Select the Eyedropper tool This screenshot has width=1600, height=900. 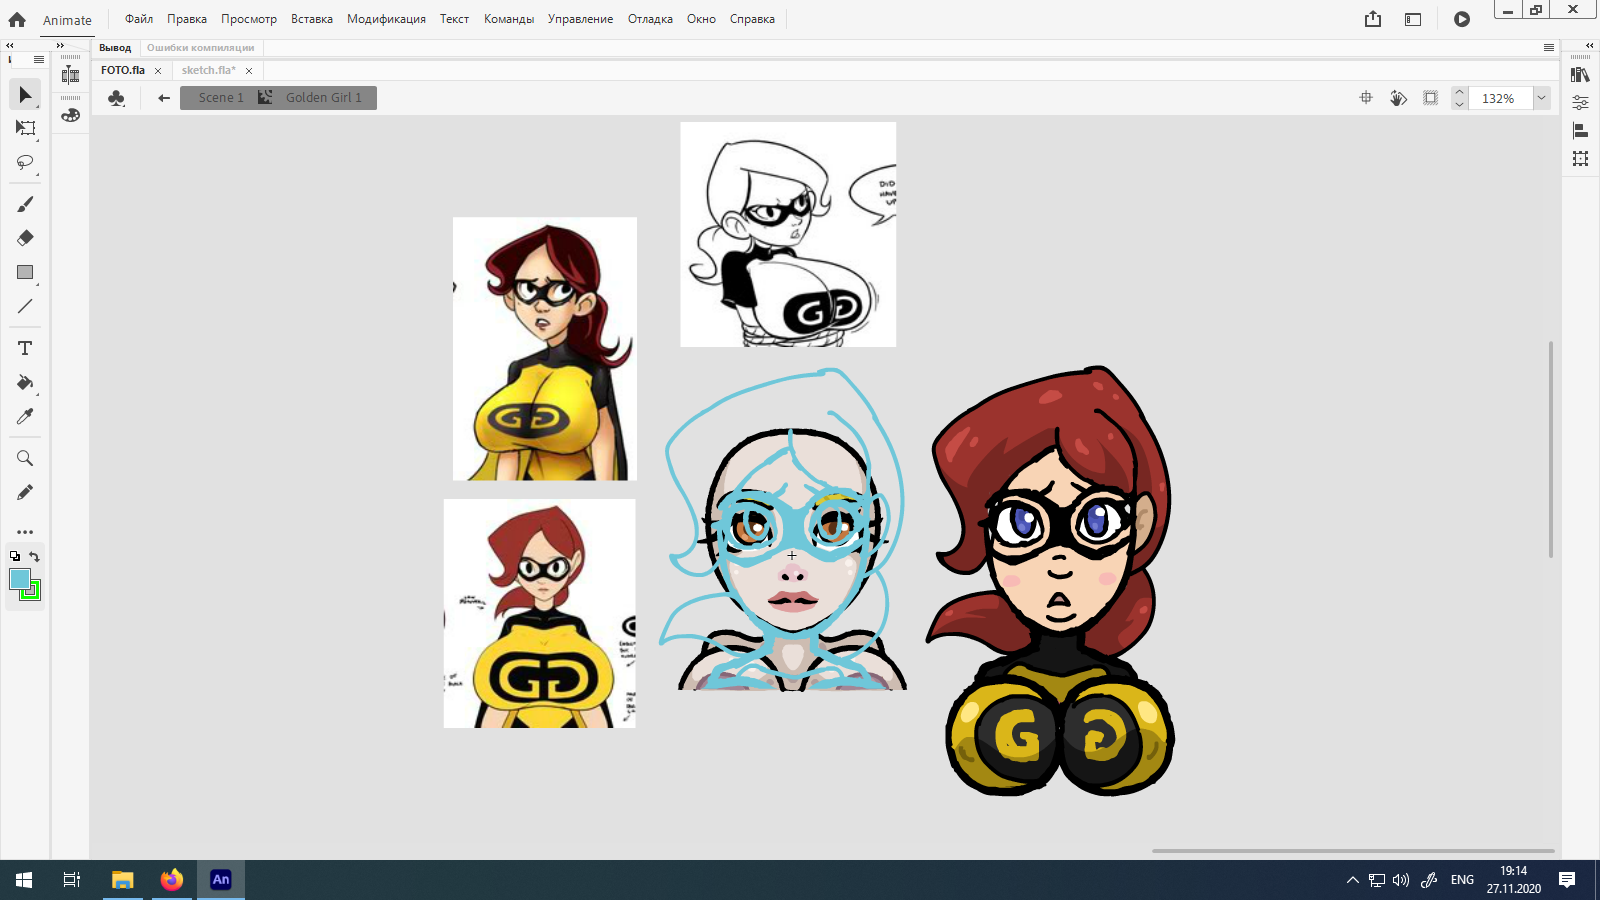pos(25,416)
